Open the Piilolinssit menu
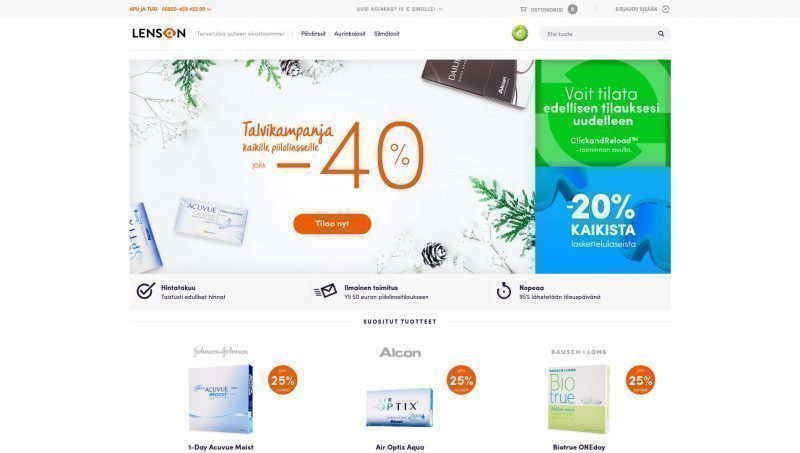 (313, 34)
